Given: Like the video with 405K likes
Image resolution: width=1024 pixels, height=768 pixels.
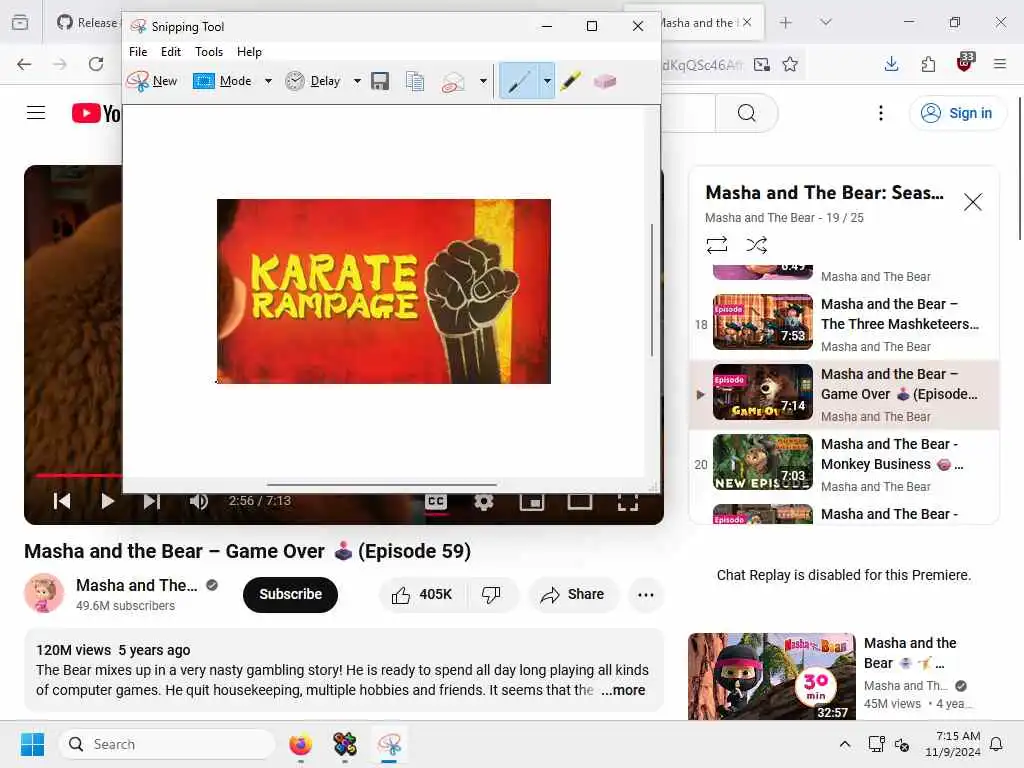Looking at the screenshot, I should coord(422,594).
